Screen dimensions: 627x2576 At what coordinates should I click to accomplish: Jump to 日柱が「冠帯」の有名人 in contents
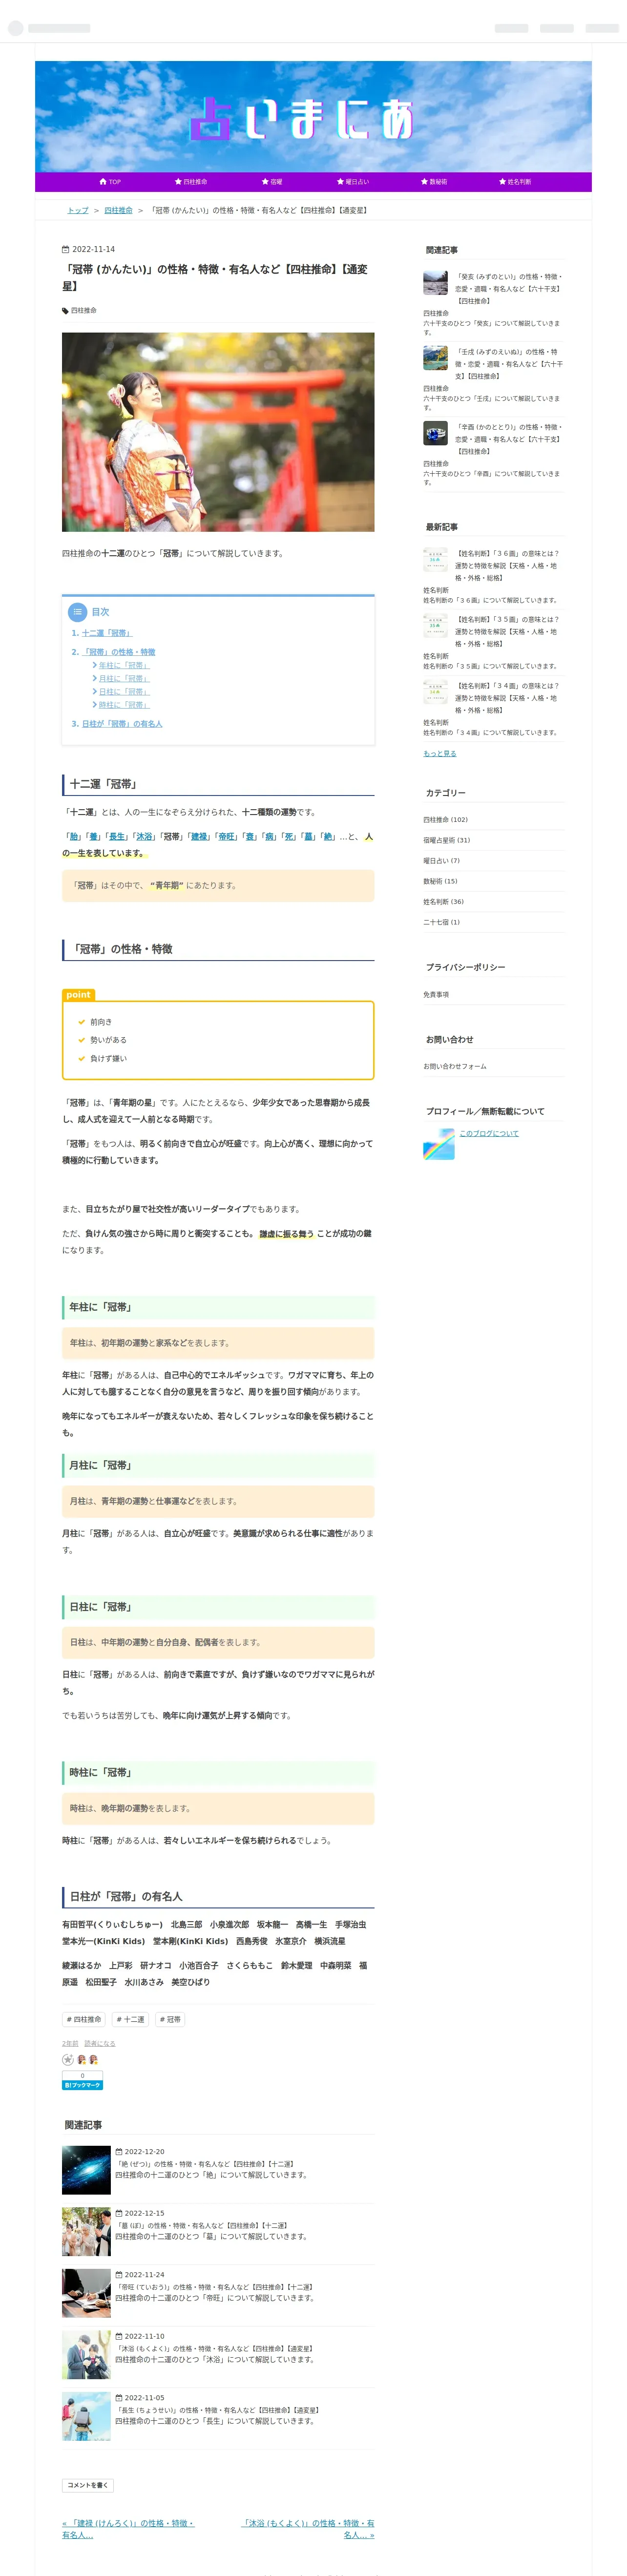[x=122, y=724]
